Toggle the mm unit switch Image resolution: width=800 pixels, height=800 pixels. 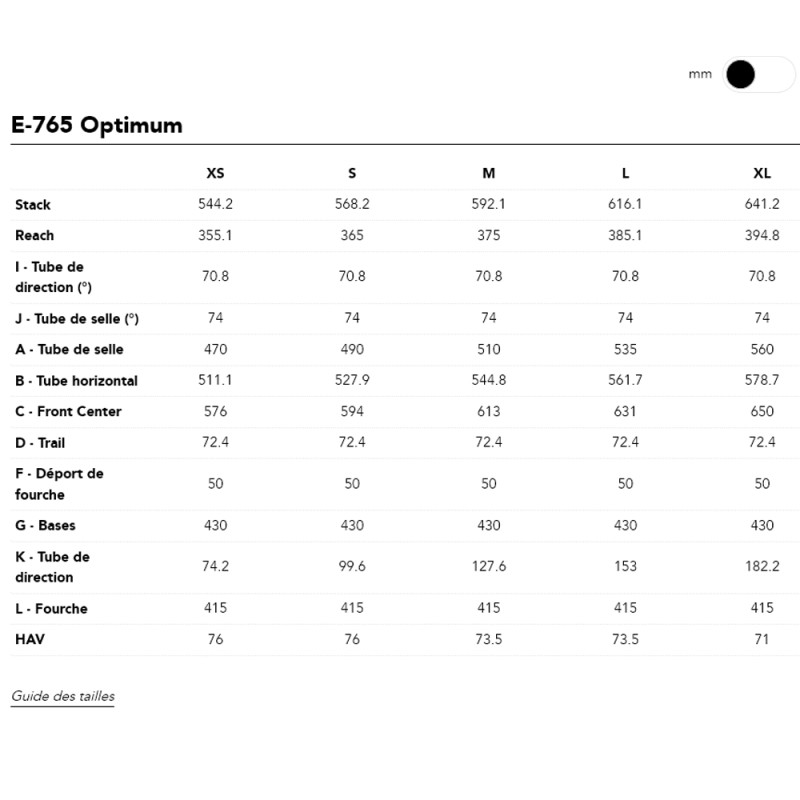click(758, 75)
